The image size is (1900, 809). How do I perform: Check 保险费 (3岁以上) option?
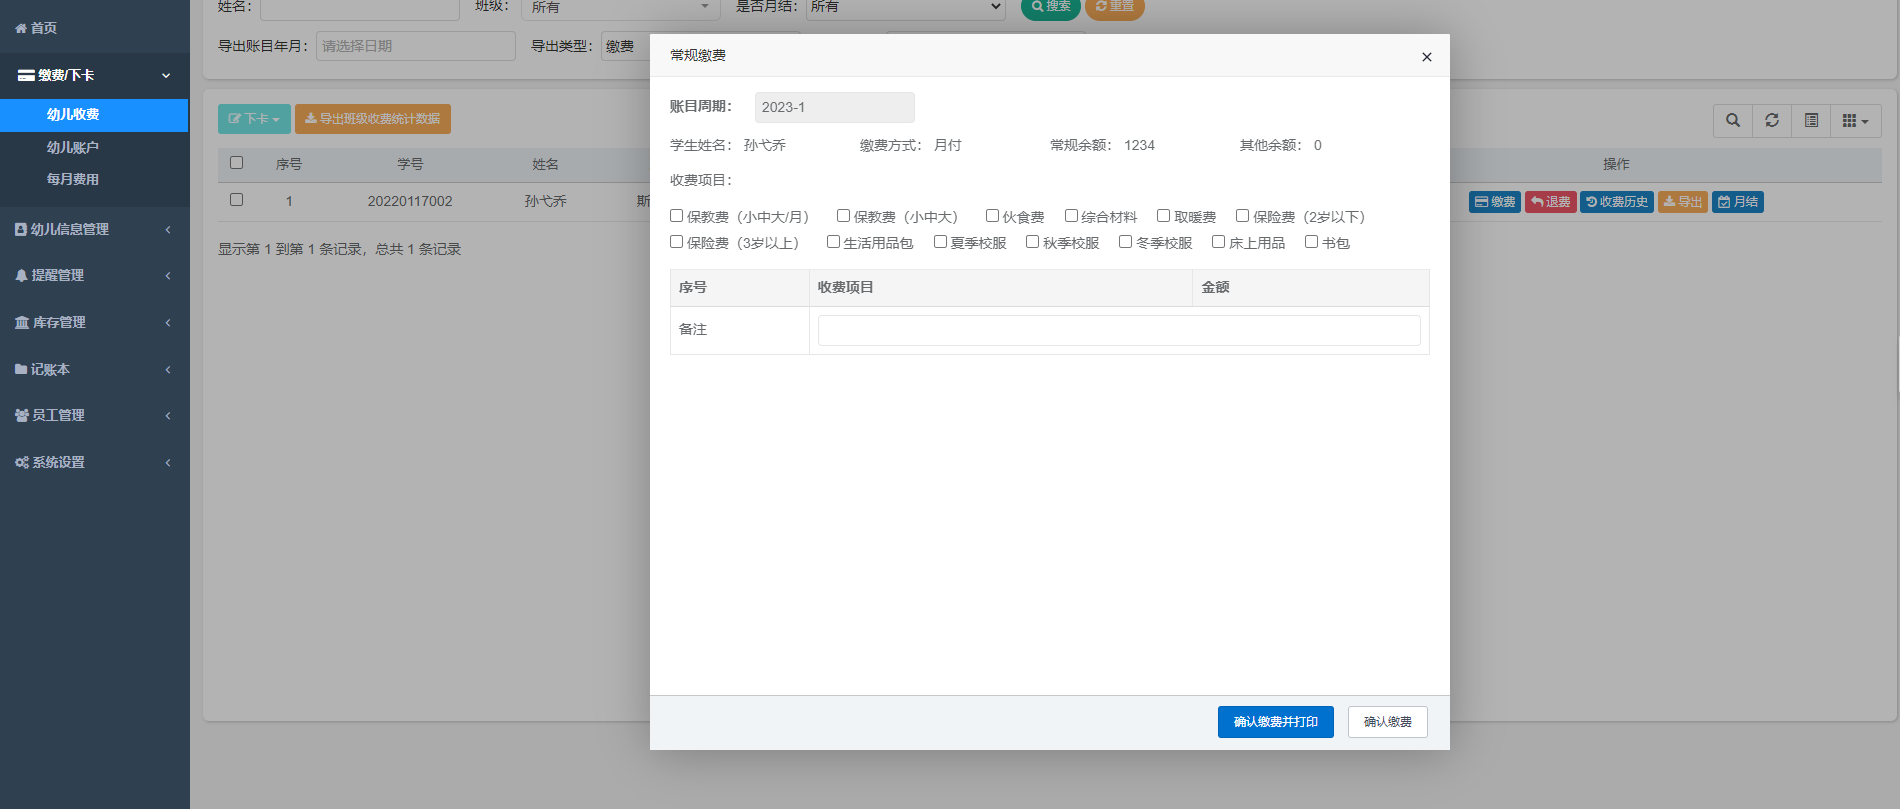click(x=677, y=241)
